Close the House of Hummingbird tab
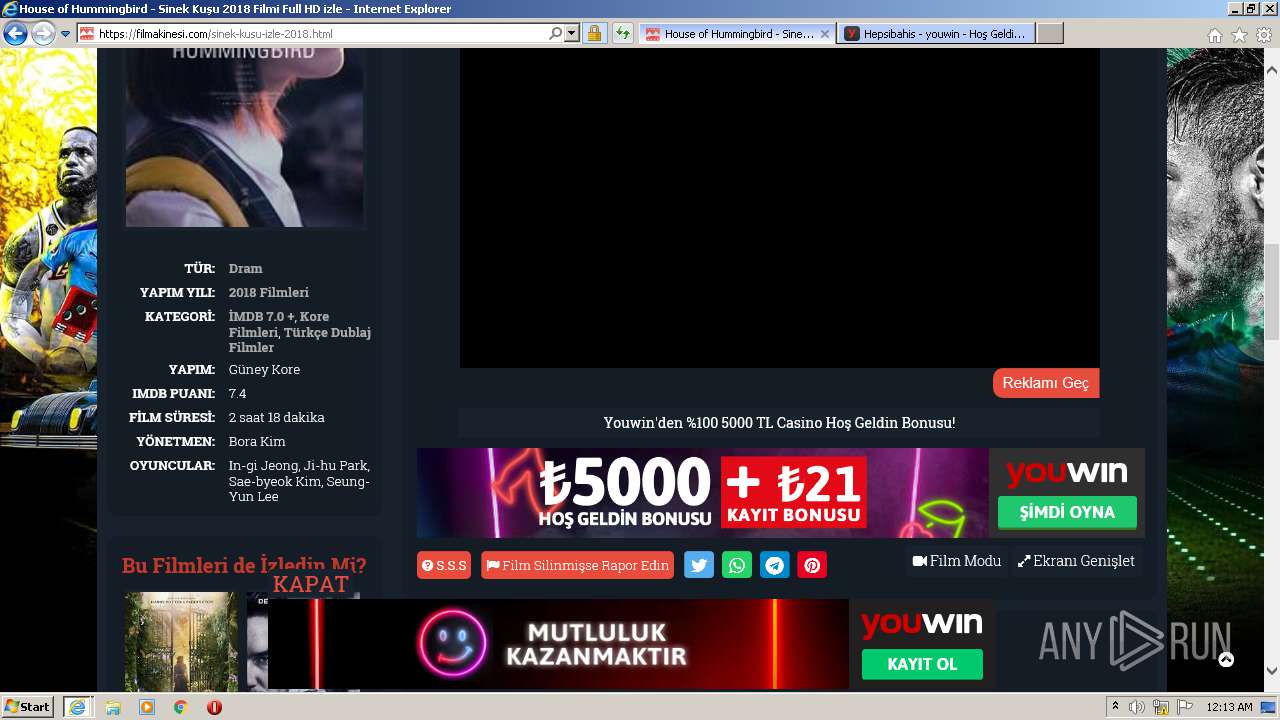The image size is (1280, 720). (x=825, y=34)
